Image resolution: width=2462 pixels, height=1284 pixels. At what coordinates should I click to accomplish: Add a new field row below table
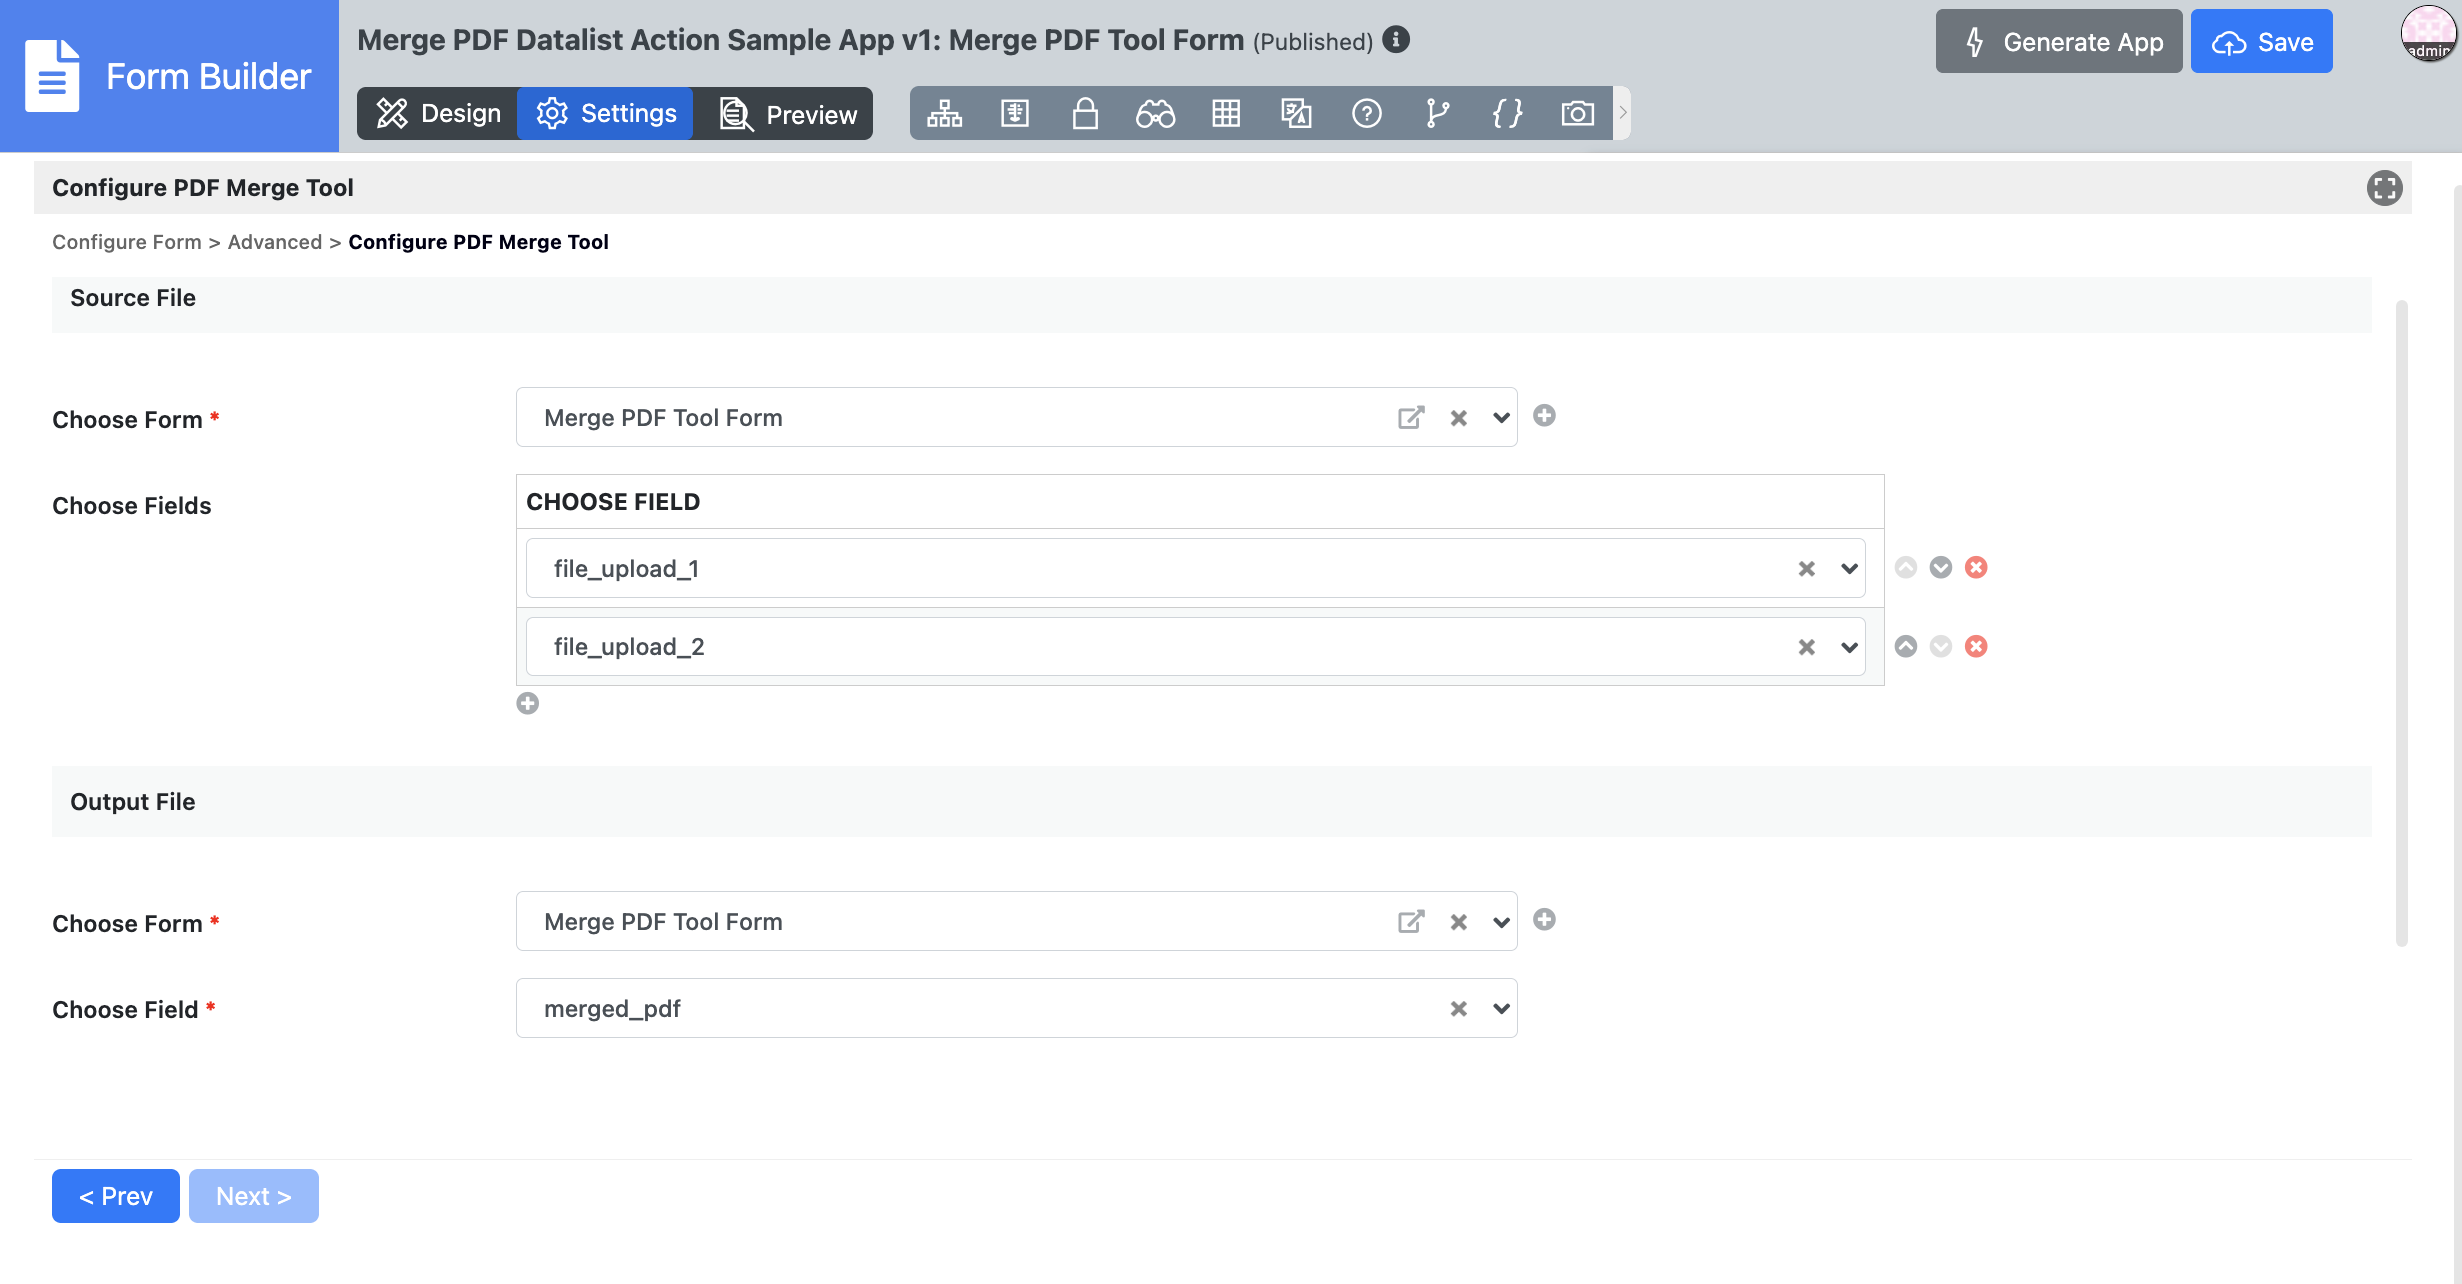point(528,704)
